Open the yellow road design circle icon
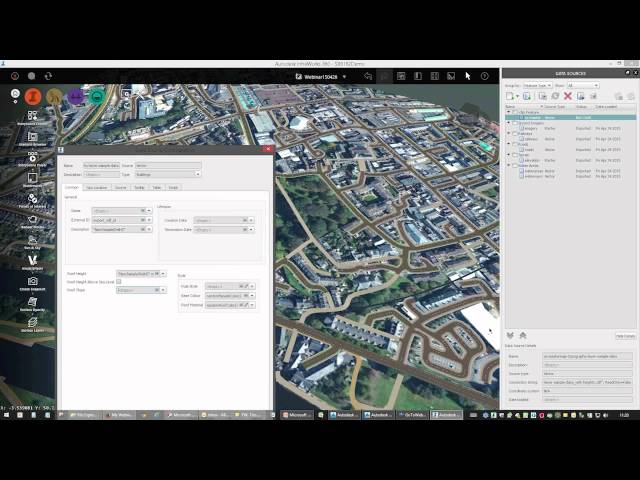This screenshot has width=640, height=480. tap(54, 96)
